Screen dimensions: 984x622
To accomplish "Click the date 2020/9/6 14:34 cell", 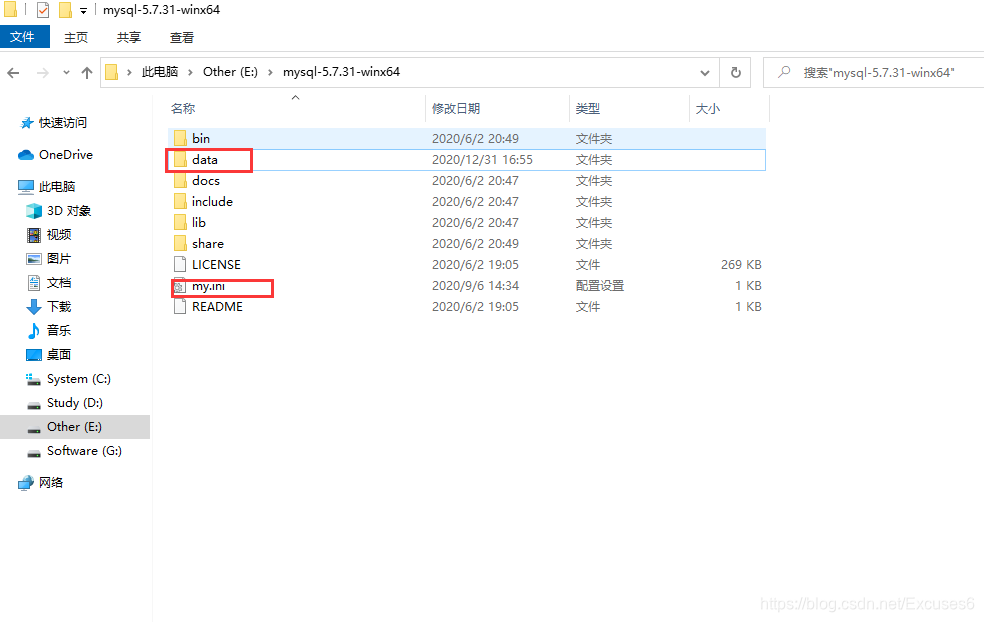I will 475,286.
